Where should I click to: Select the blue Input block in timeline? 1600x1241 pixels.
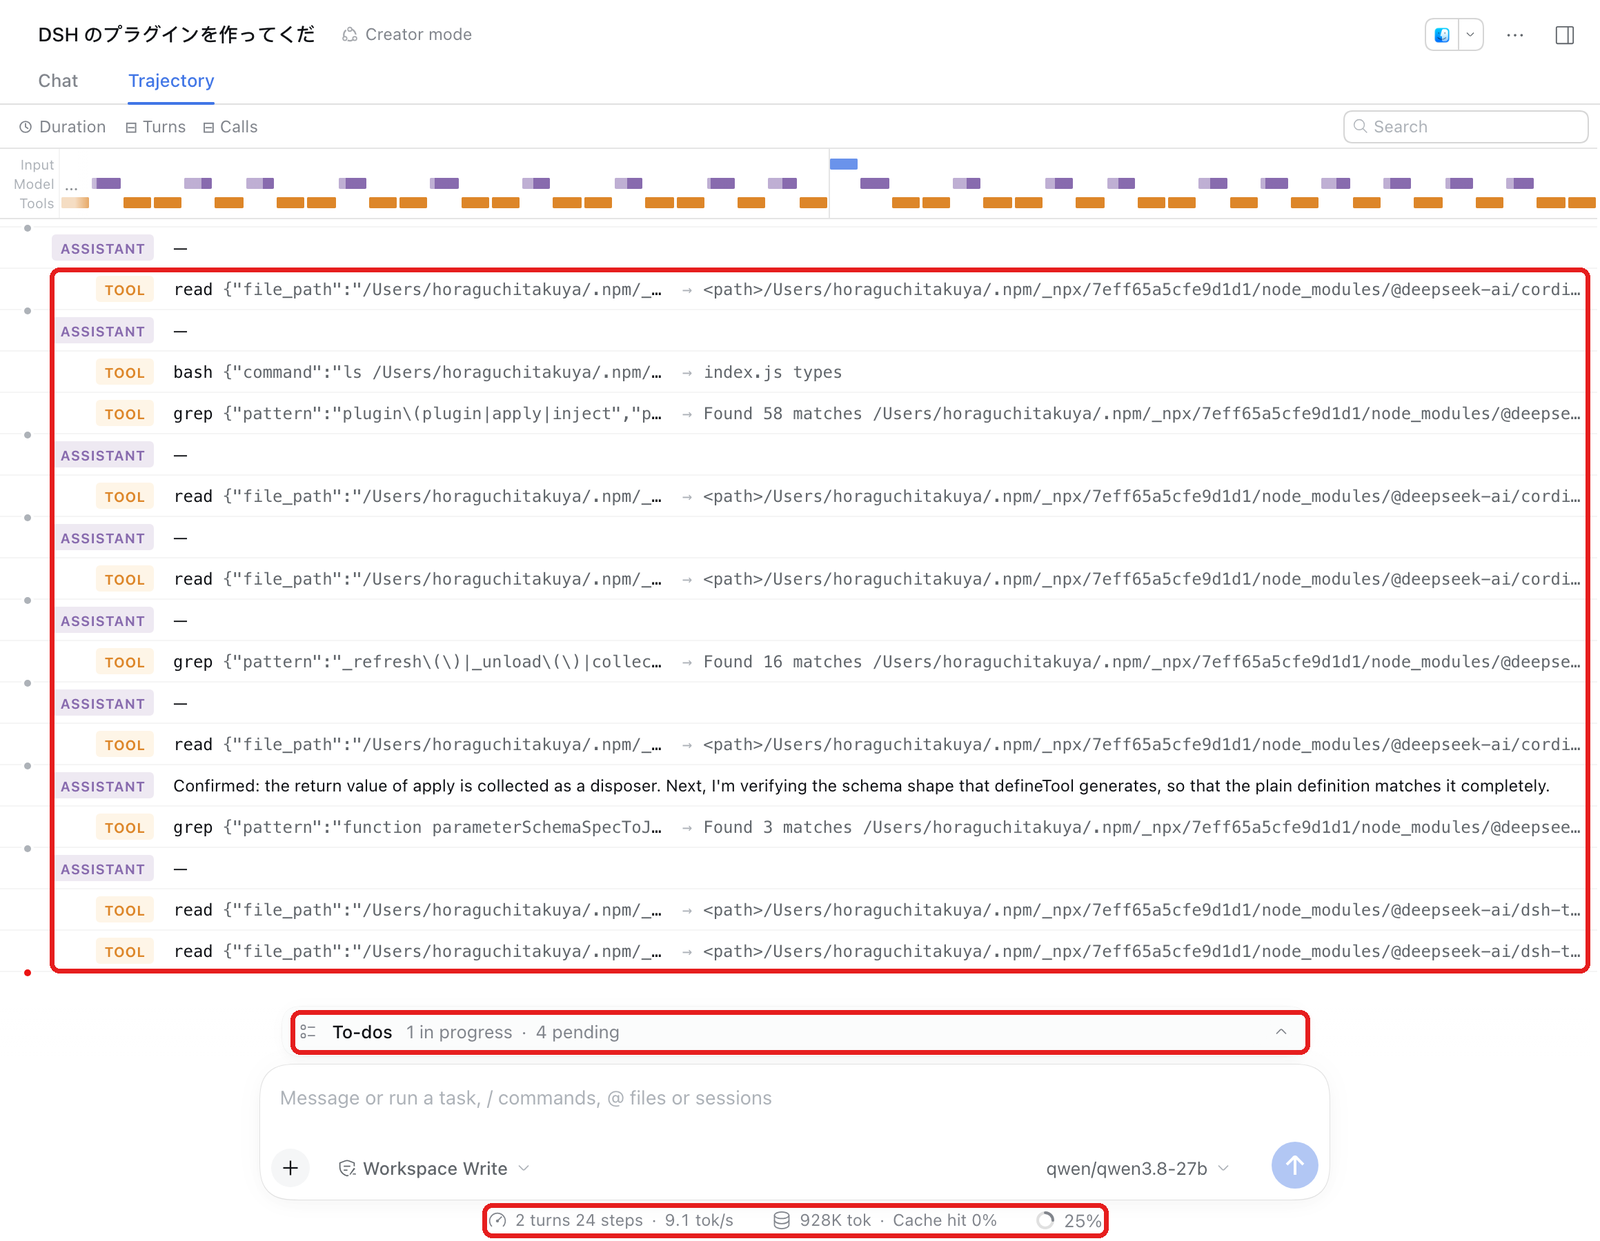[843, 164]
